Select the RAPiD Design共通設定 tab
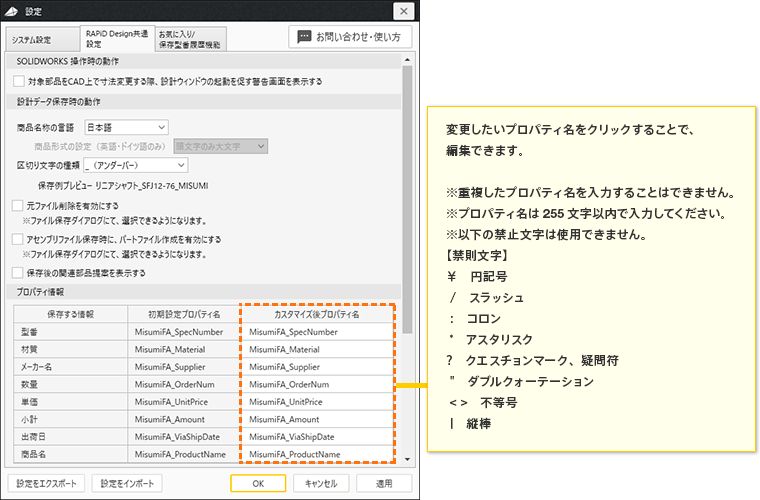Viewport: 760px width, 500px height. pos(117,38)
